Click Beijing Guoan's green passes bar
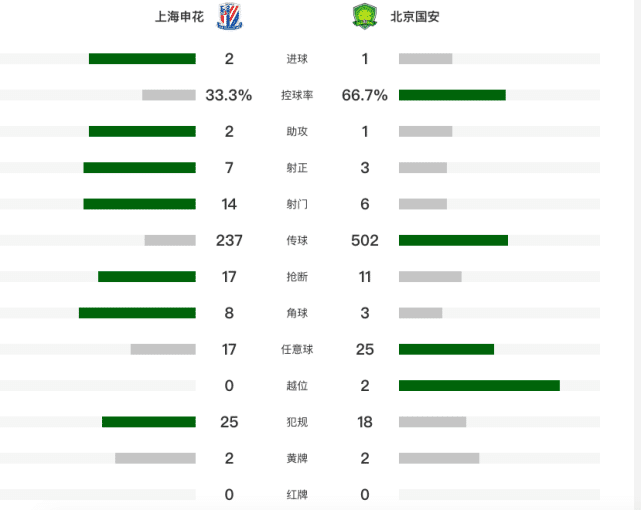Image resolution: width=641 pixels, height=510 pixels. pos(453,240)
